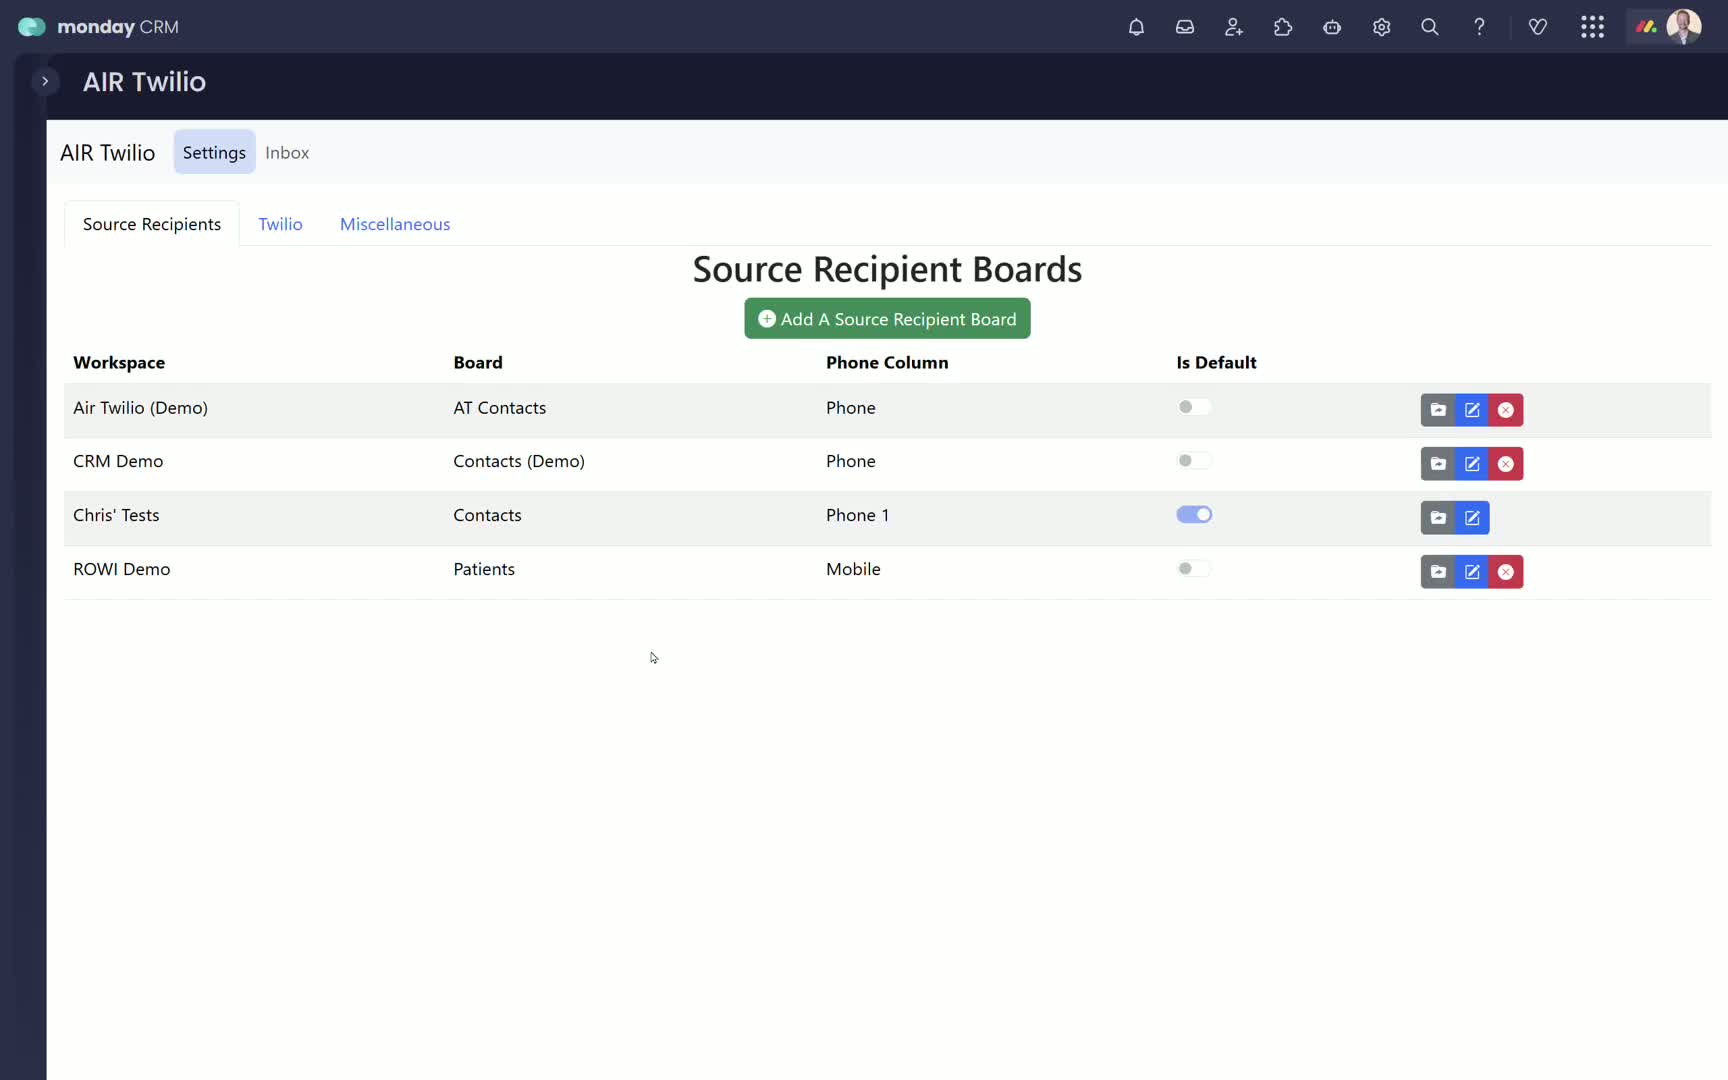
Task: Click the Chris' Tests workspace cell
Action: coord(116,515)
